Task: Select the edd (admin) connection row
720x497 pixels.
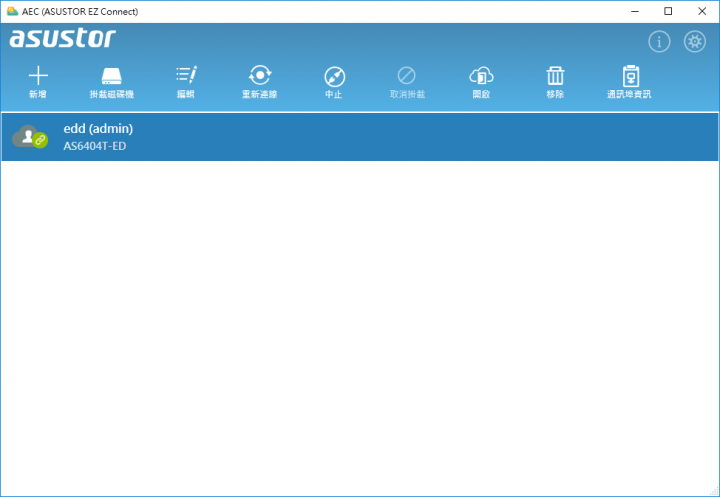Action: [360, 137]
